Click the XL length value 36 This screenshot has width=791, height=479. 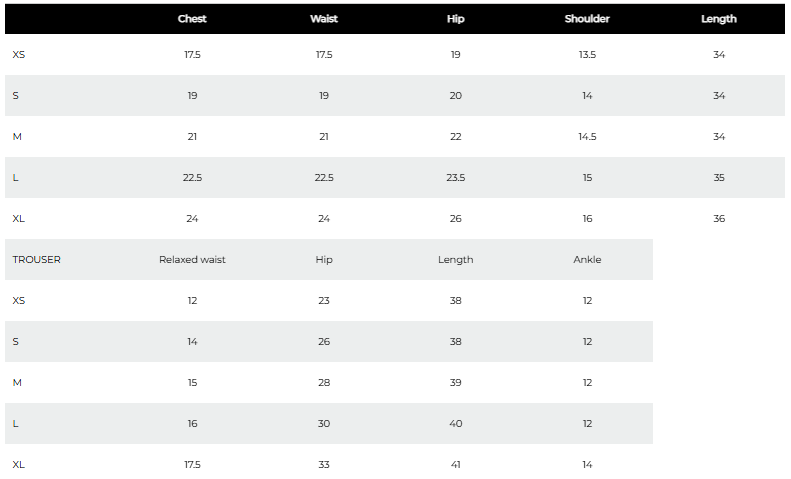[719, 218]
